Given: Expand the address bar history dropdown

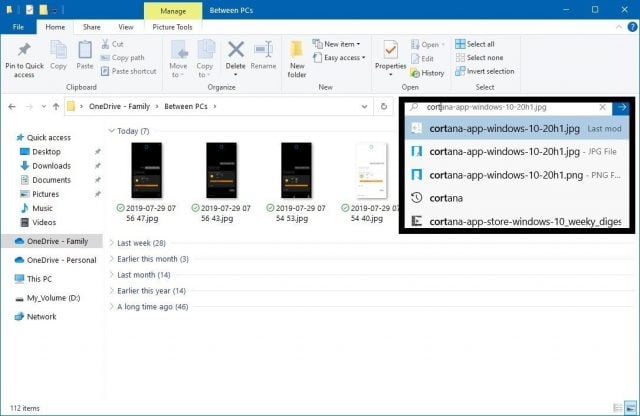Looking at the screenshot, I should 364,107.
